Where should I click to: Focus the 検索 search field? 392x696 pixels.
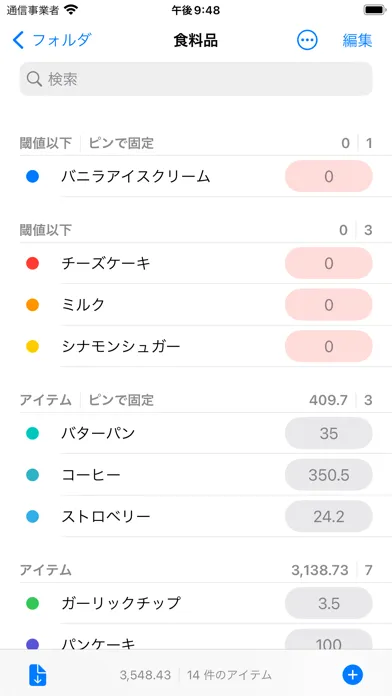pos(196,79)
